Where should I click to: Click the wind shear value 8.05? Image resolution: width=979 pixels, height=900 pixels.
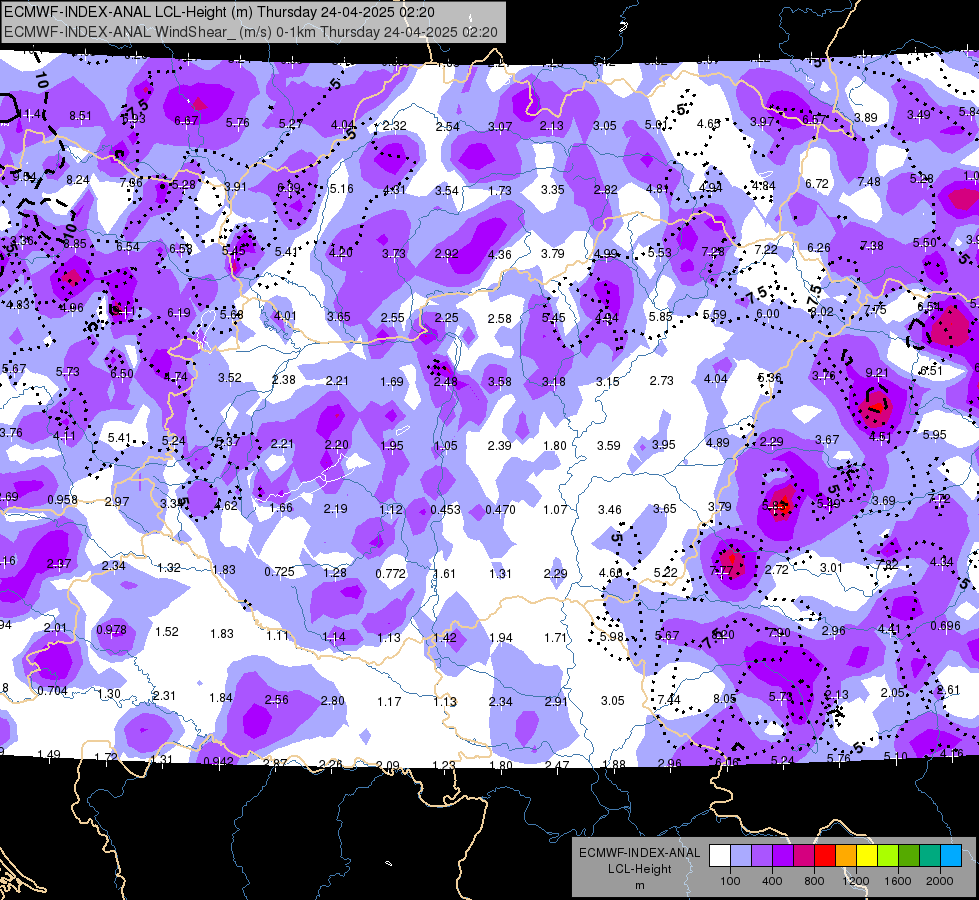pyautogui.click(x=724, y=699)
